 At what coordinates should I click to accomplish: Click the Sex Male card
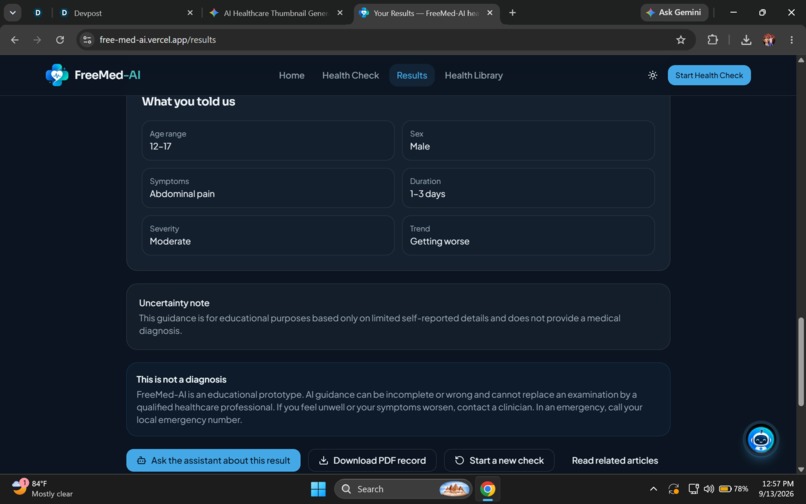528,140
